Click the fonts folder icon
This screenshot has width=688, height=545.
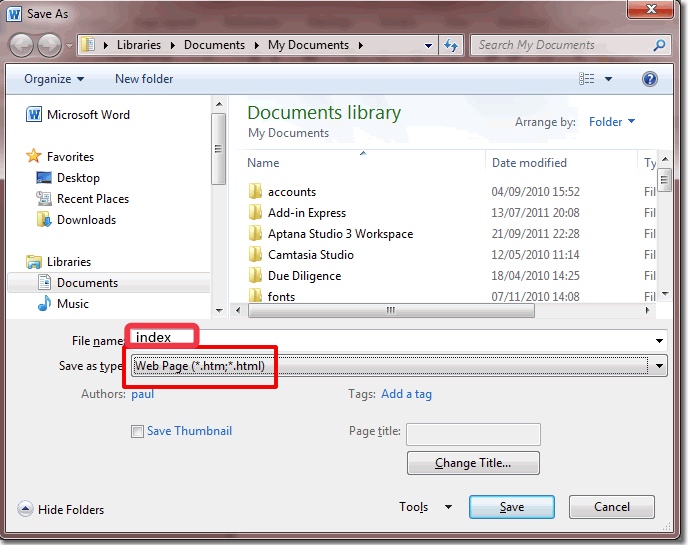[x=255, y=295]
